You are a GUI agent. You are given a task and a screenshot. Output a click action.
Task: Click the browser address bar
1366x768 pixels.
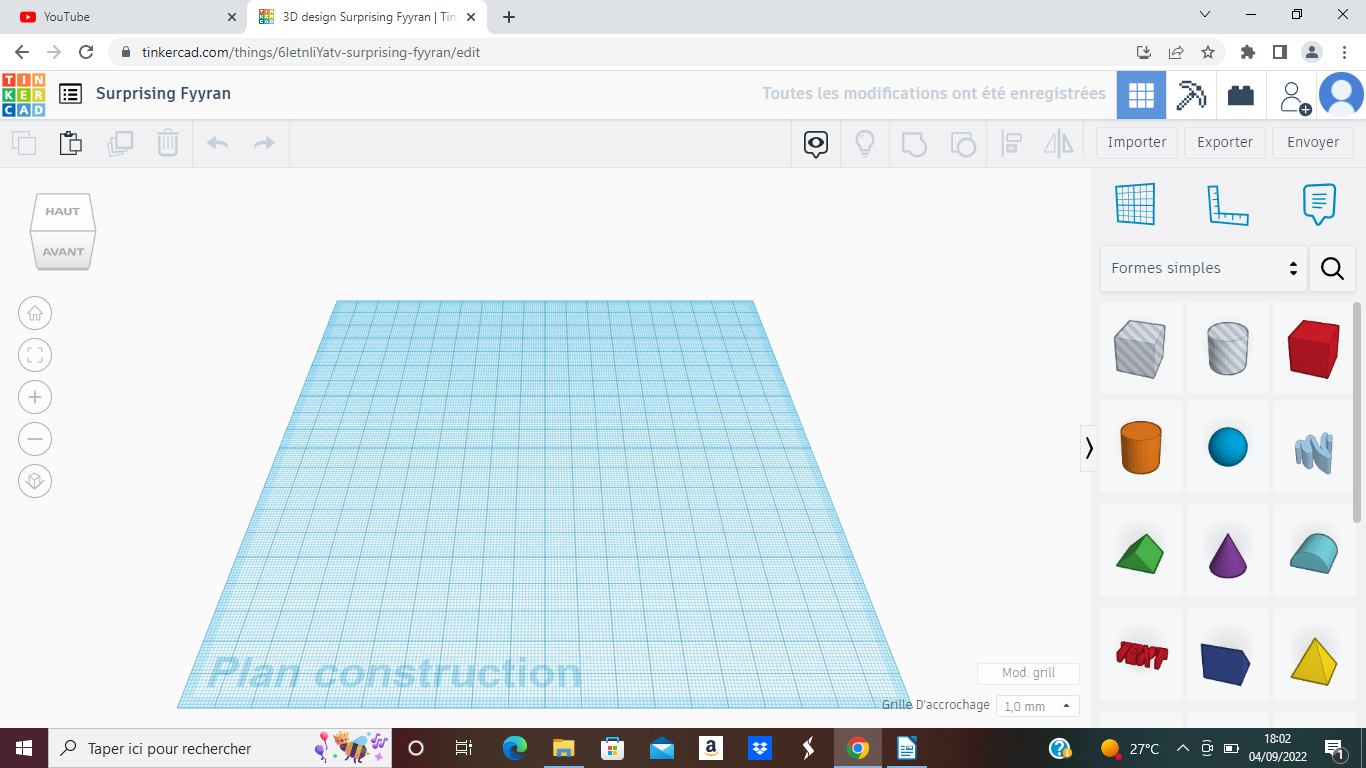pyautogui.click(x=620, y=52)
